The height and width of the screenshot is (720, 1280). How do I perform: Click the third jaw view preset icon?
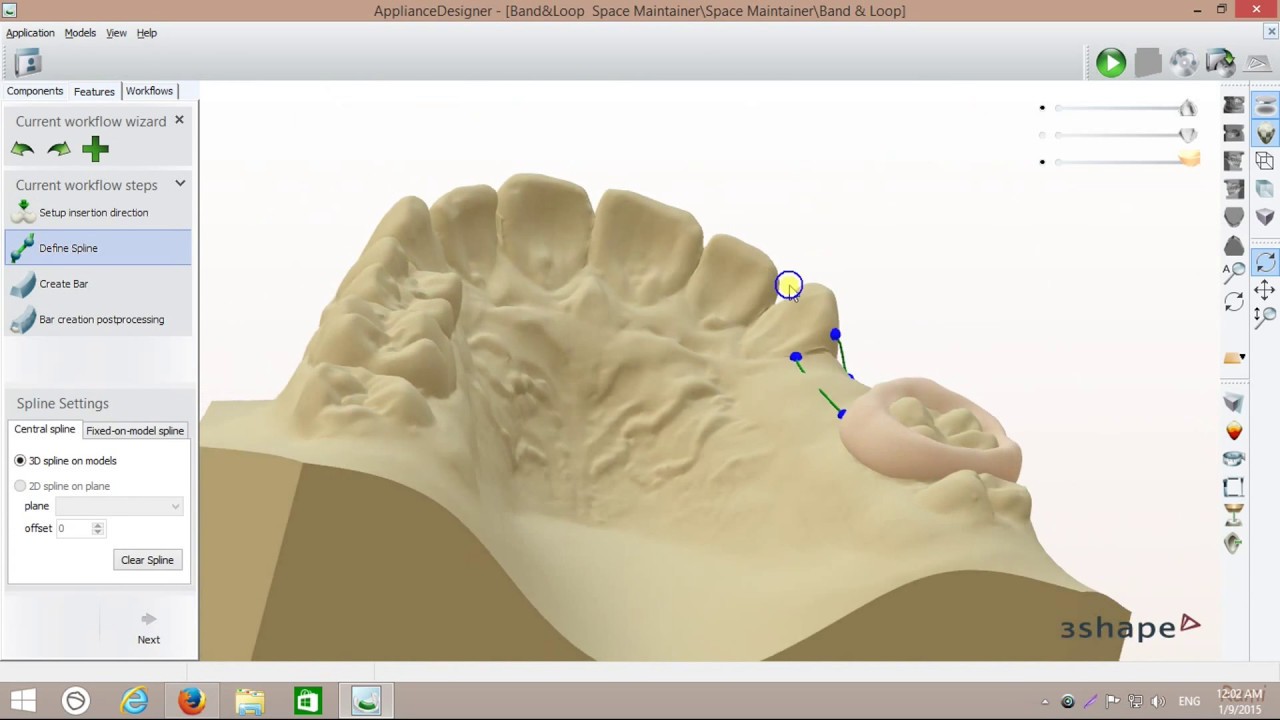[x=1234, y=162]
